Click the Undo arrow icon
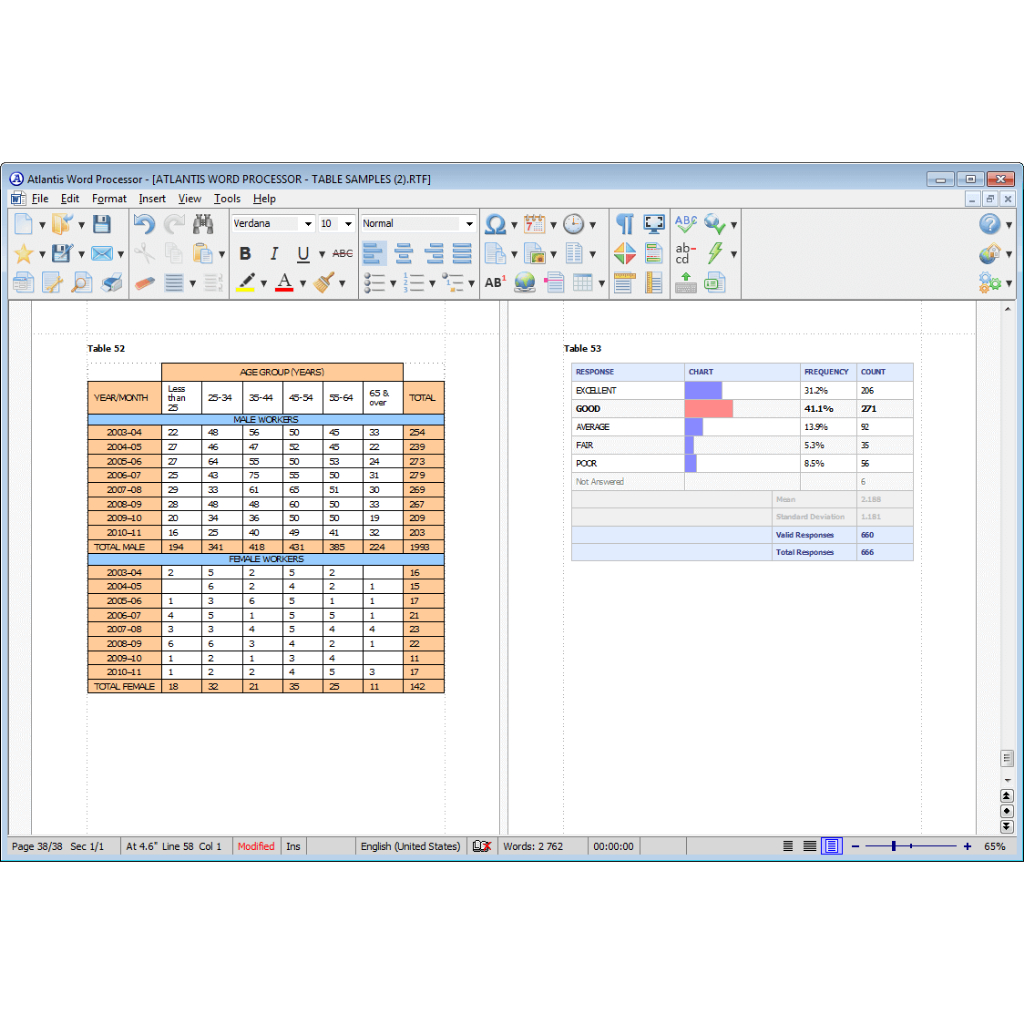Image resolution: width=1024 pixels, height=1024 pixels. tap(144, 225)
